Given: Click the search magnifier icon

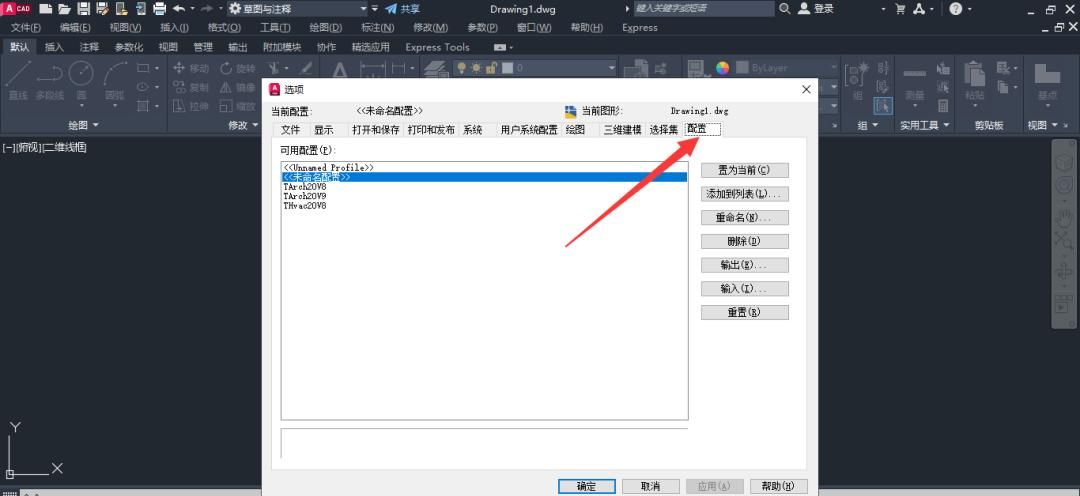Looking at the screenshot, I should 785,9.
